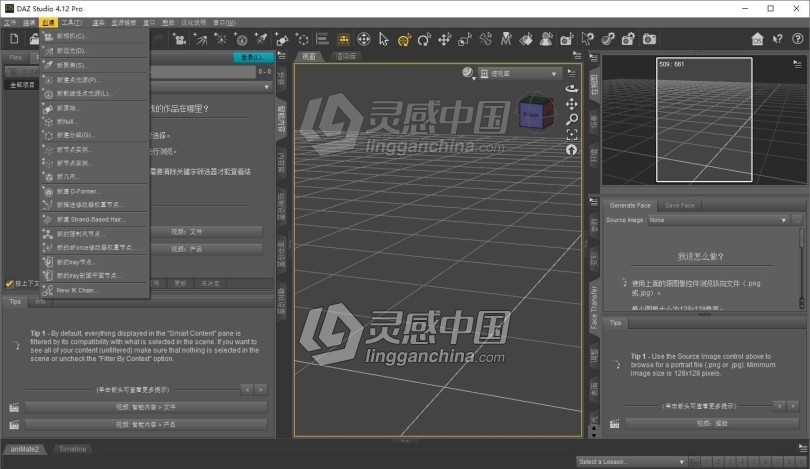Click the yellow grid toolbar icon

[343, 39]
